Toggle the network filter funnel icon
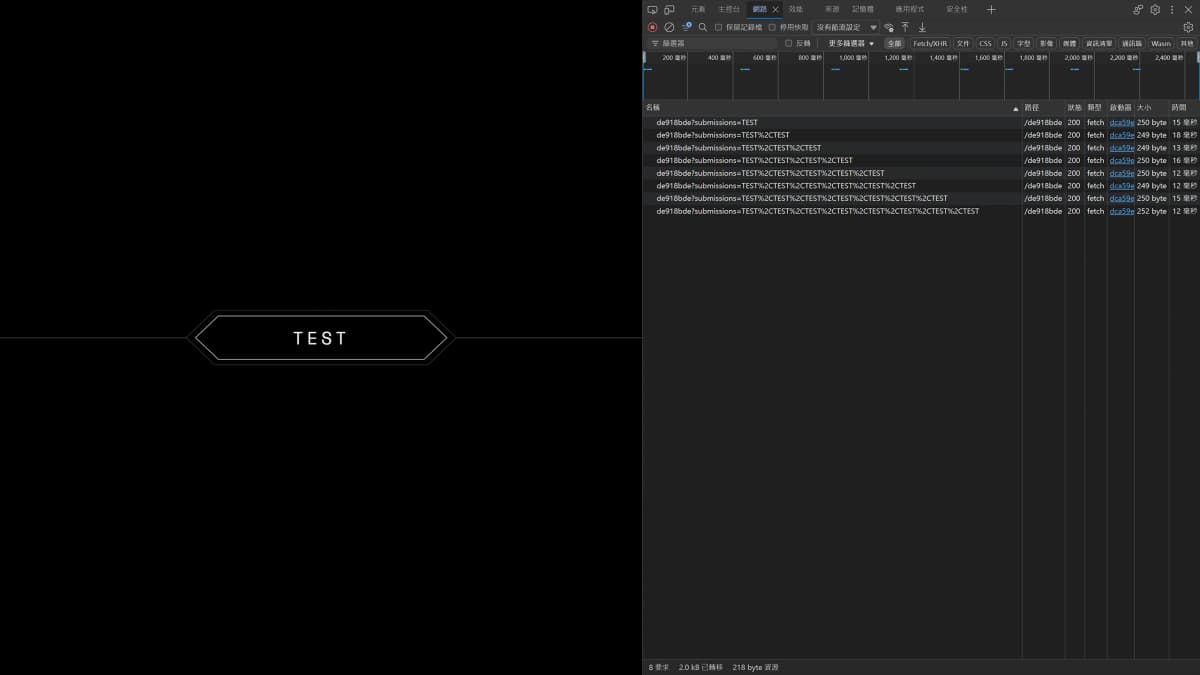The width and height of the screenshot is (1200, 675). (686, 27)
